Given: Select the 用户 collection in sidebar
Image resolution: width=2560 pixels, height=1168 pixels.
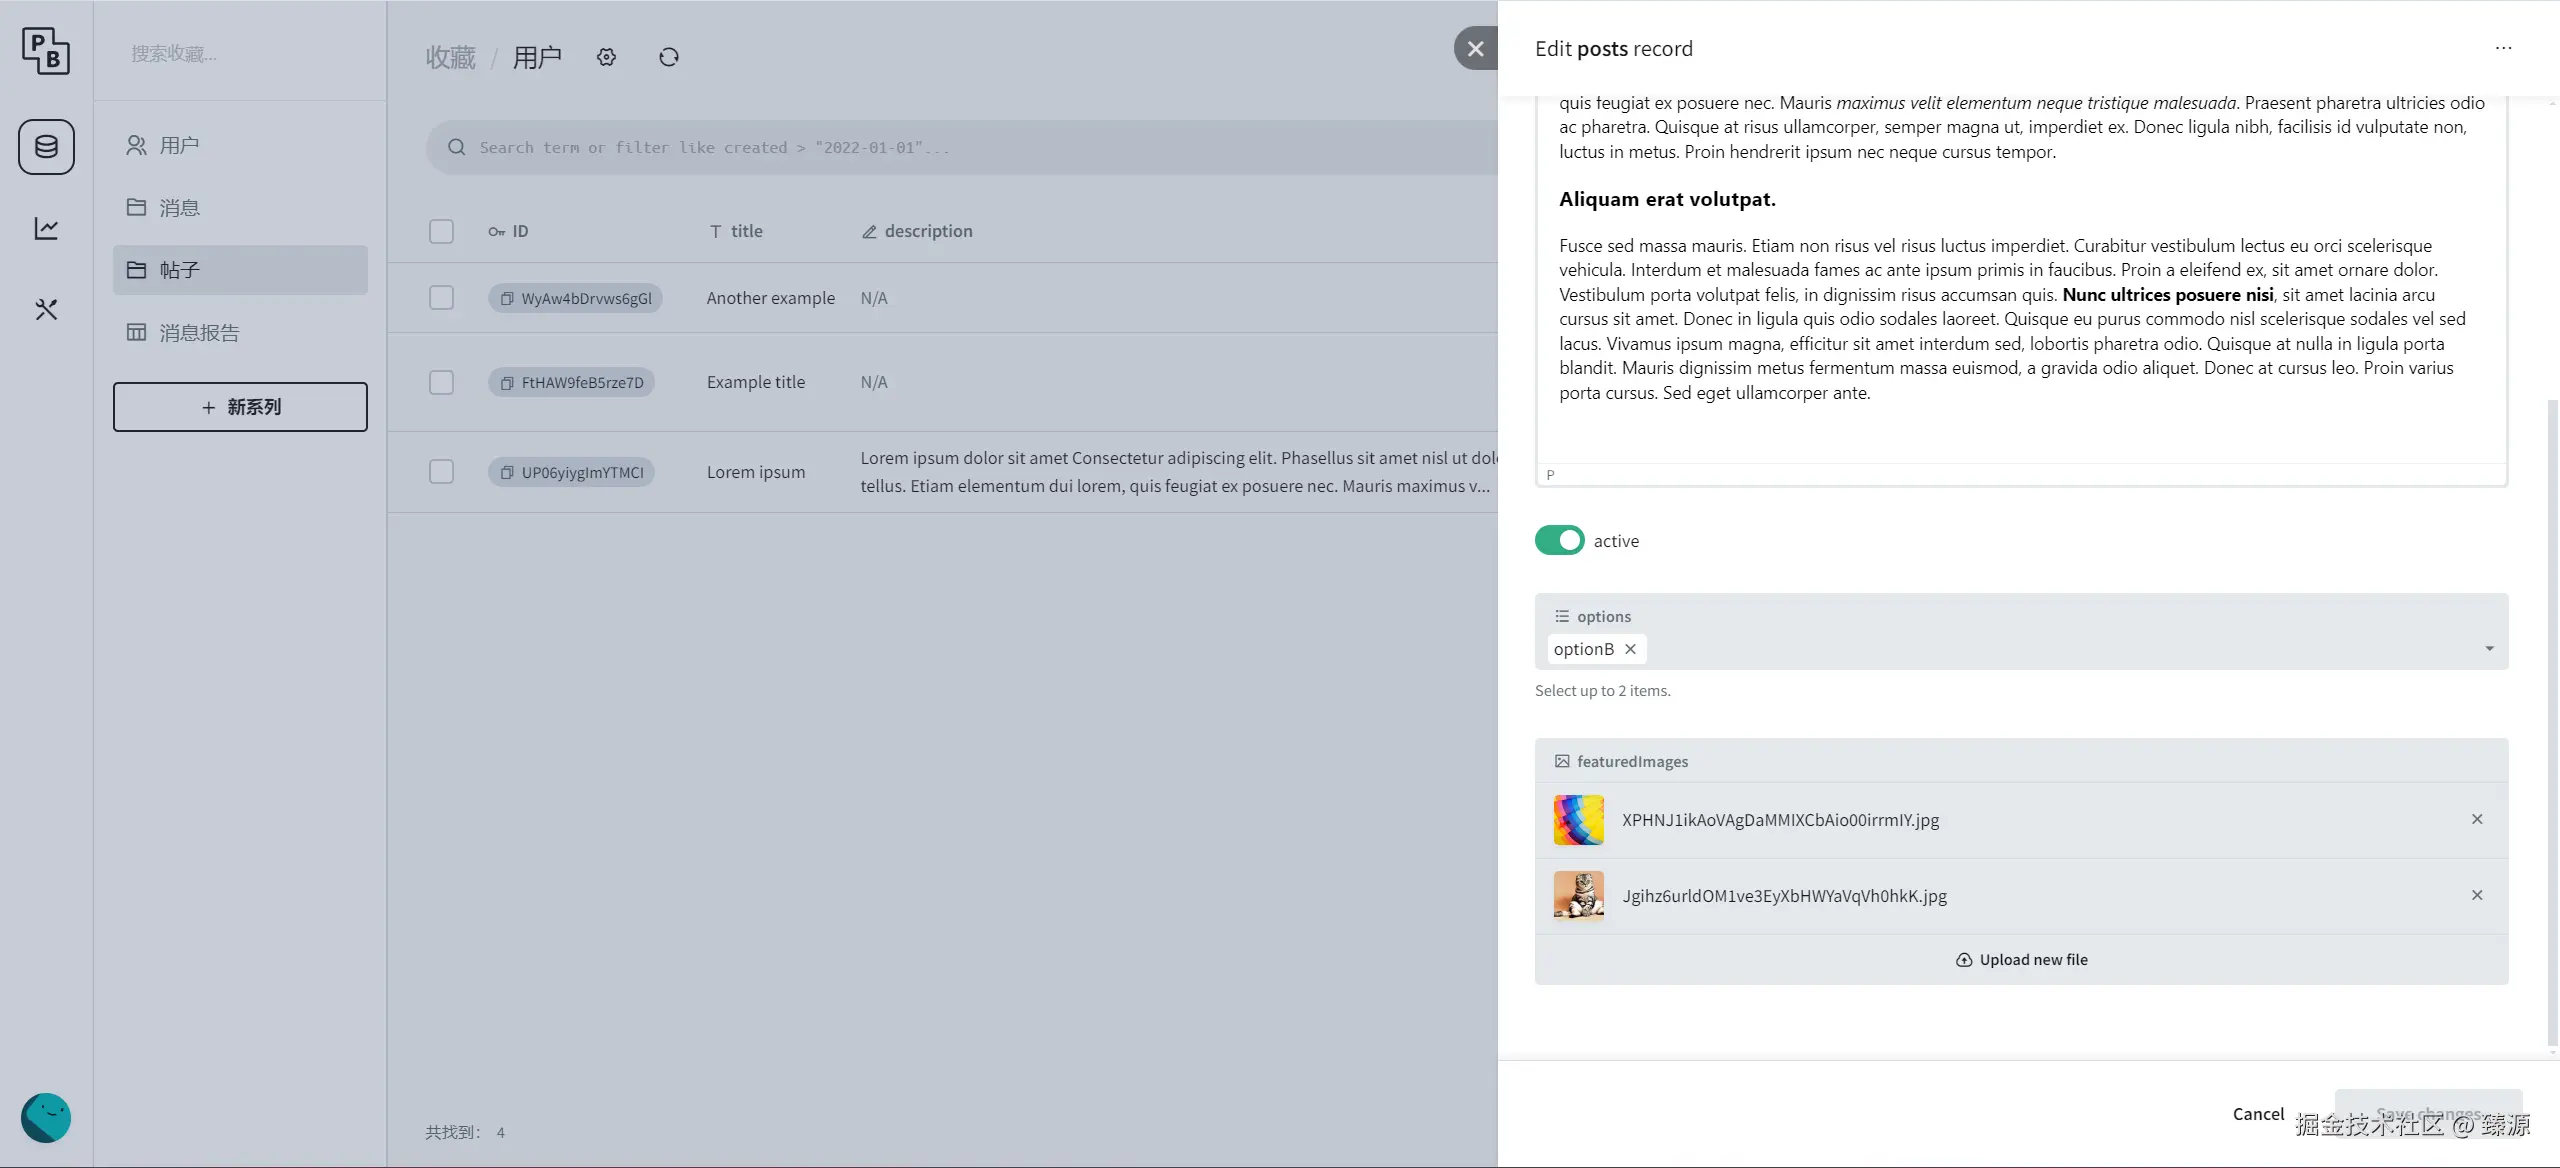Looking at the screenshot, I should [x=179, y=145].
